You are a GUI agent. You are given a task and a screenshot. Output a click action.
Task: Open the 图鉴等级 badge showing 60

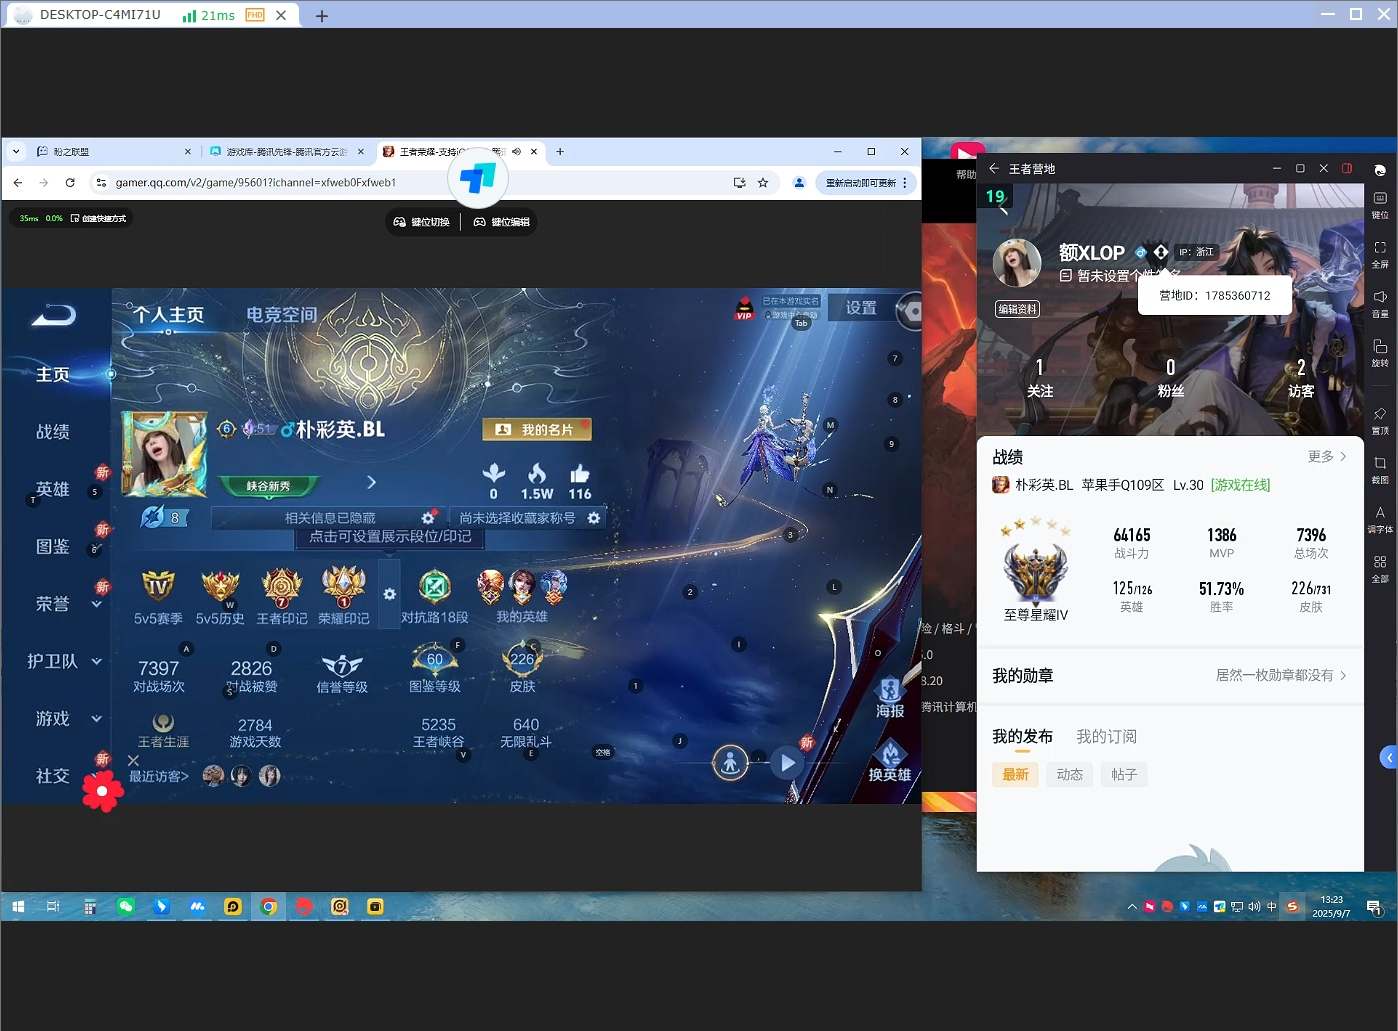coord(434,668)
